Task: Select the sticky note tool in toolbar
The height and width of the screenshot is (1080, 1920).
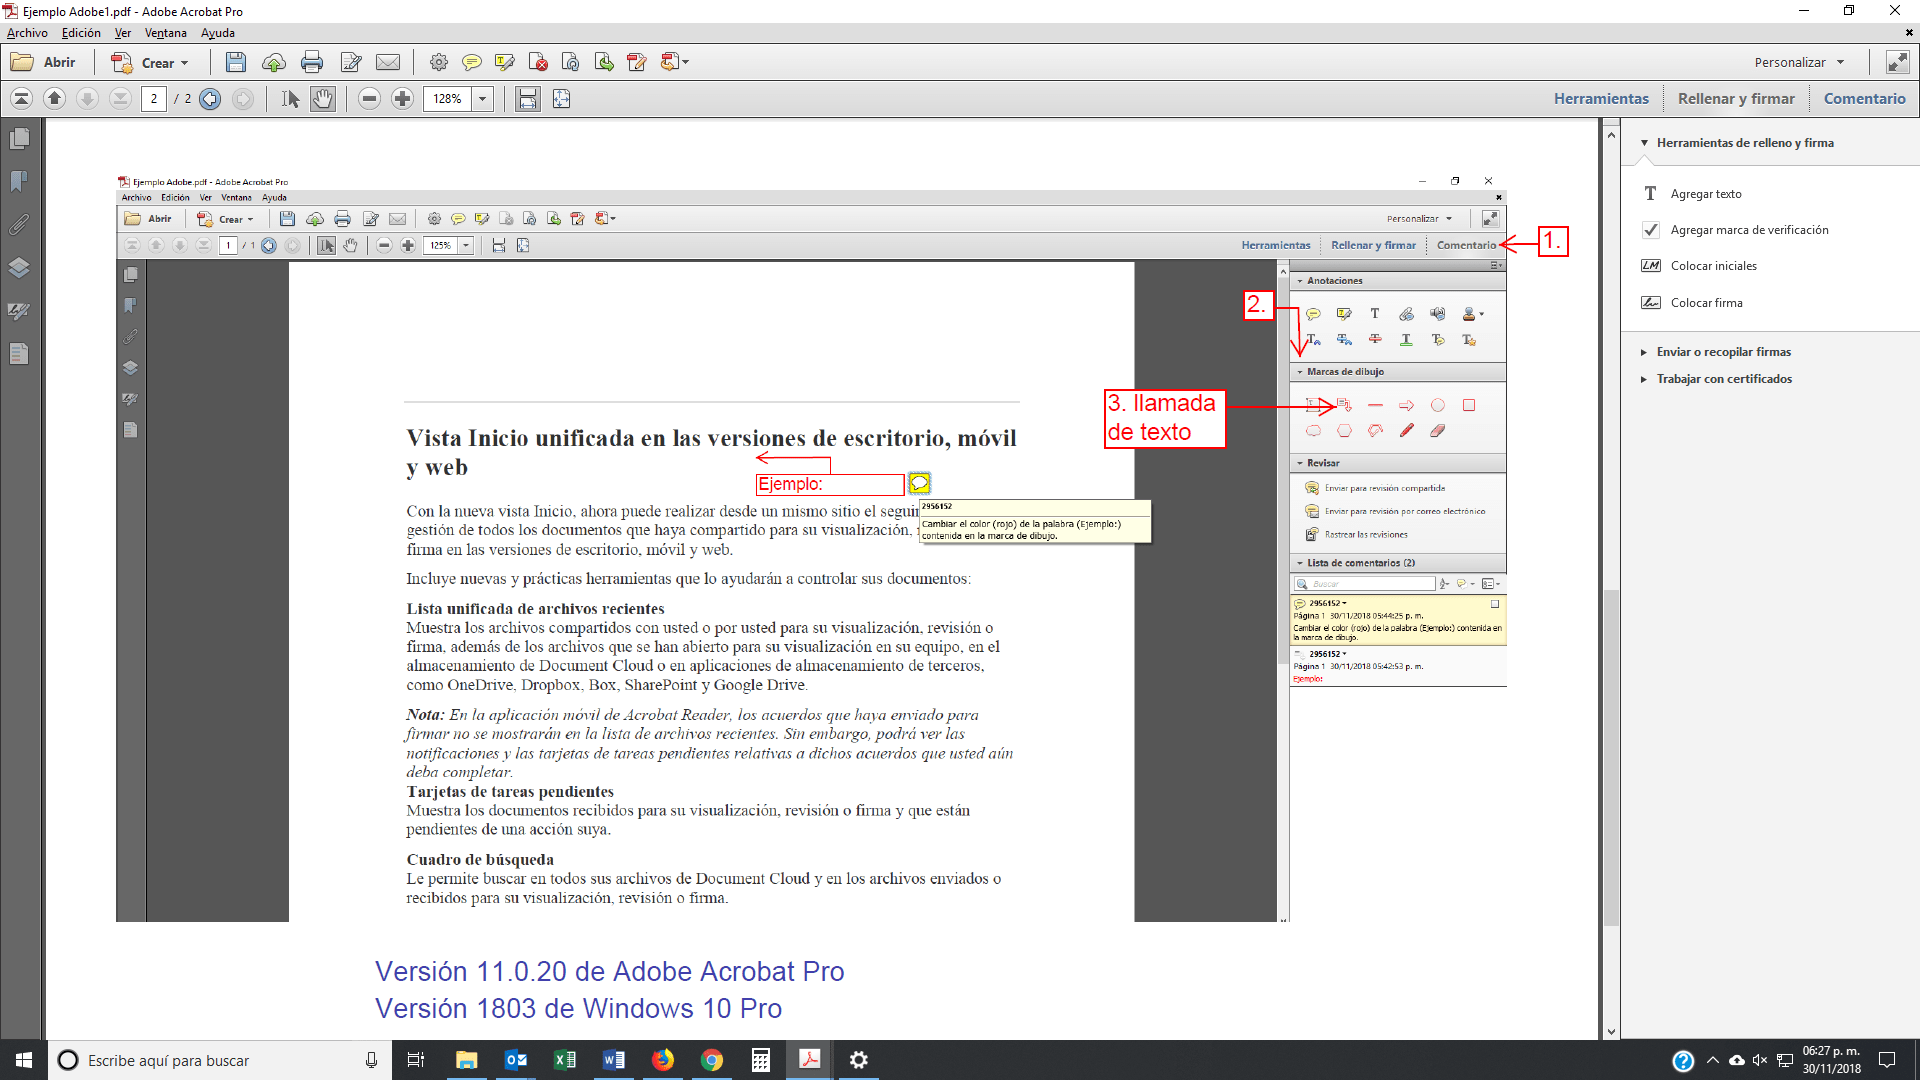Action: click(471, 62)
